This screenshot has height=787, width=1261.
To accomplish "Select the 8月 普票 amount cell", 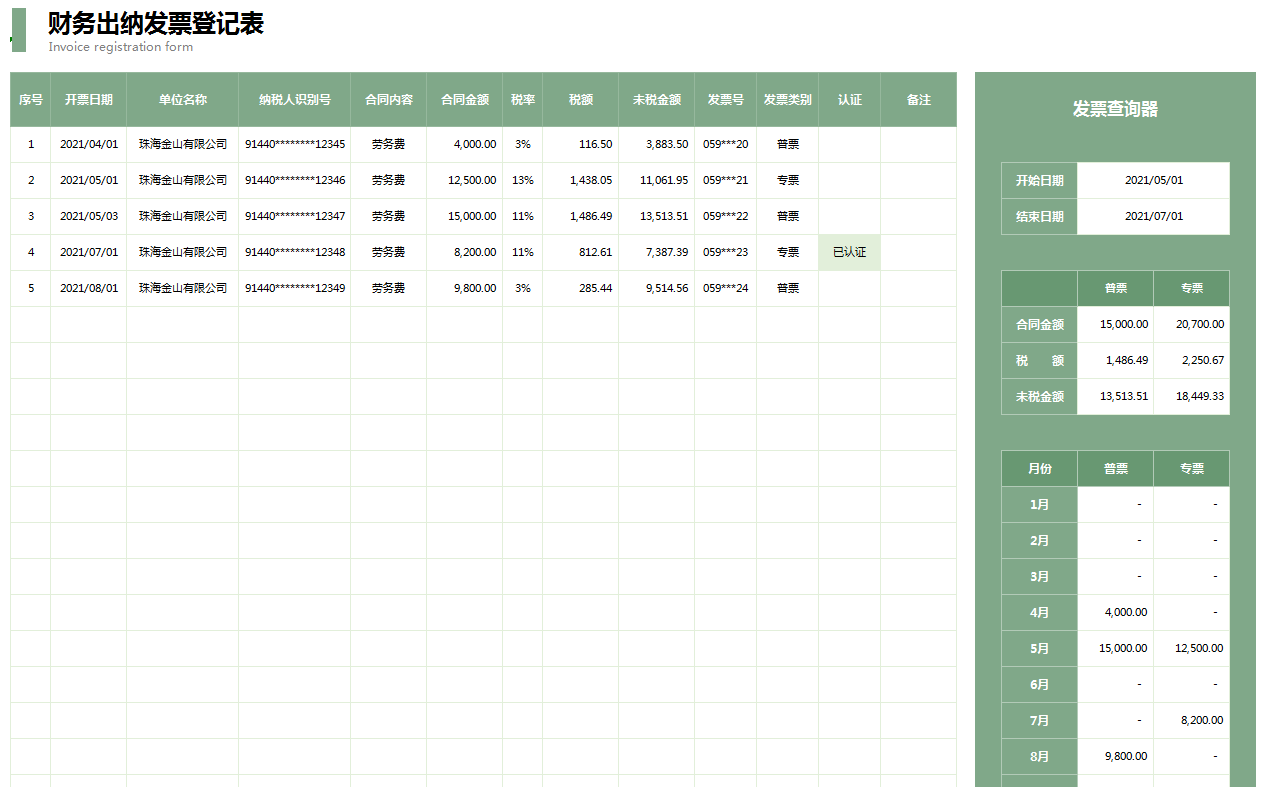I will pyautogui.click(x=1115, y=756).
